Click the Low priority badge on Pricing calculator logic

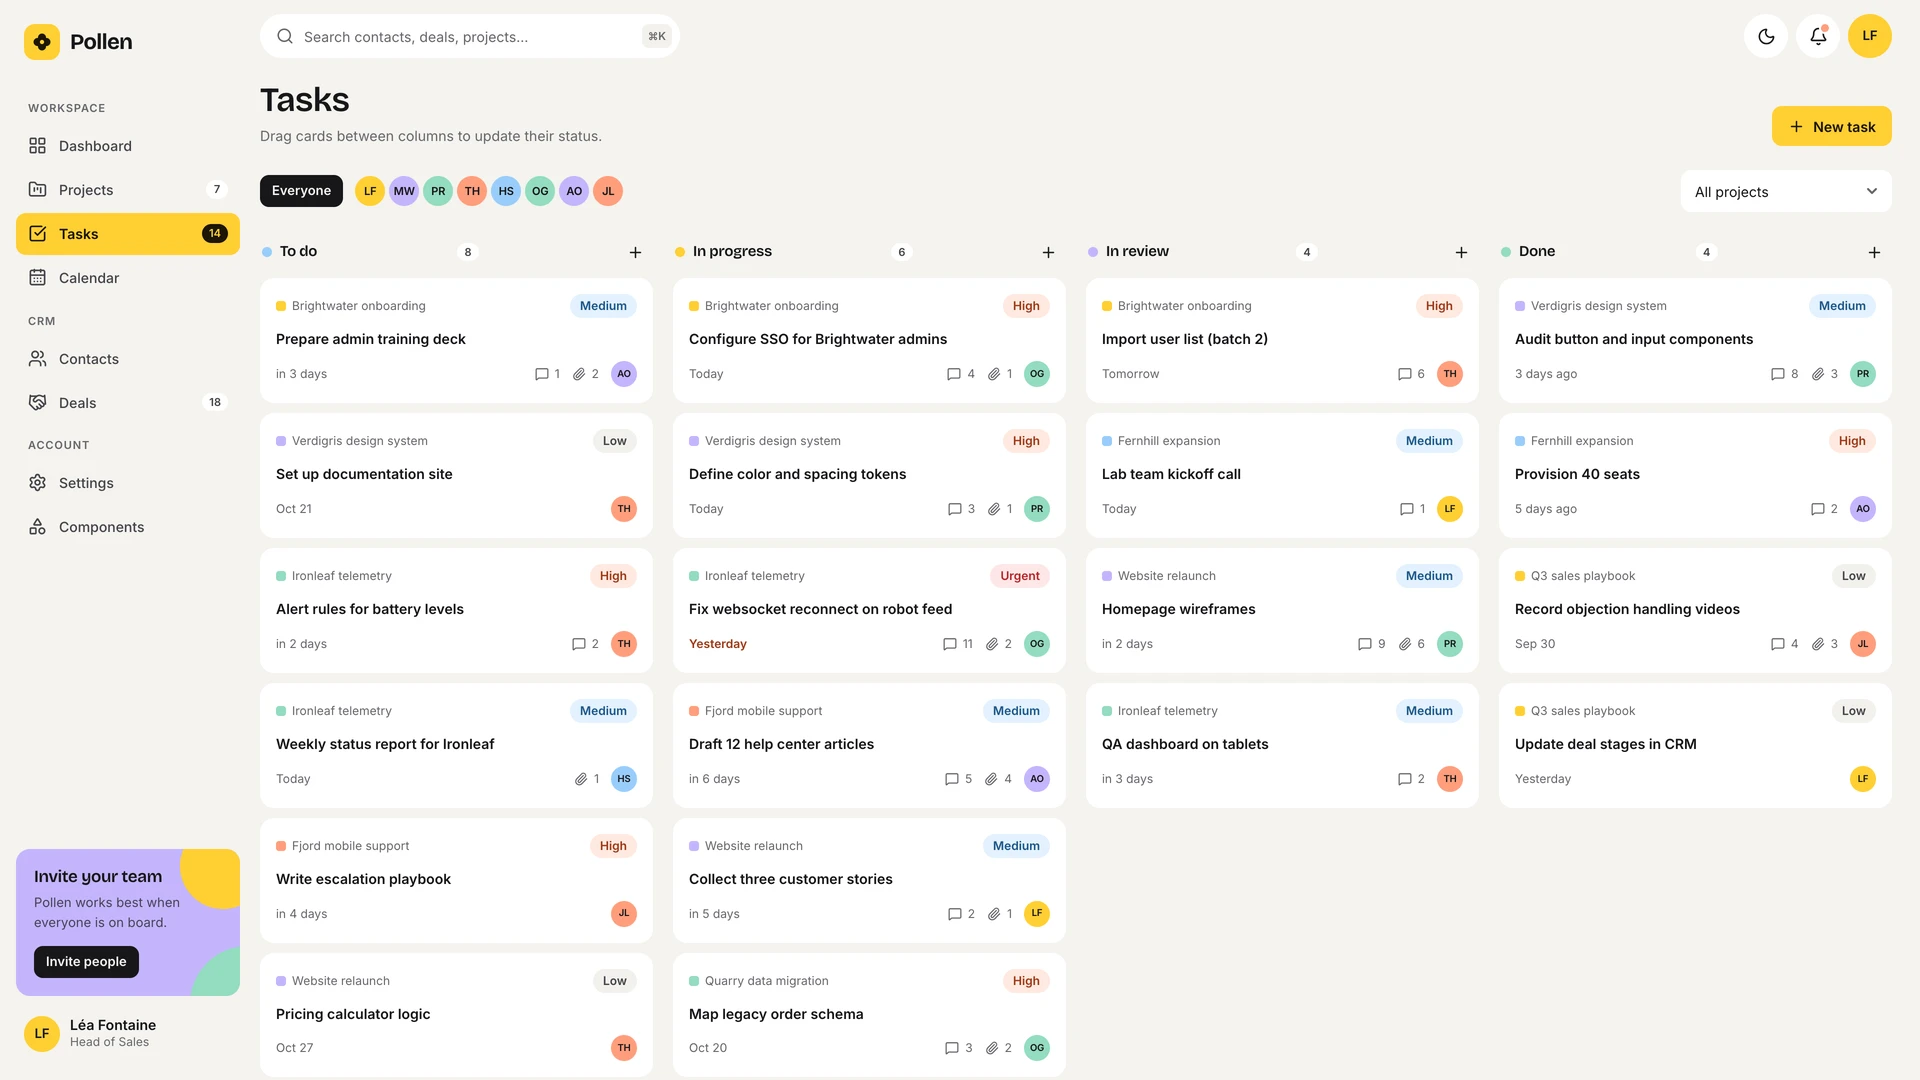pos(615,981)
